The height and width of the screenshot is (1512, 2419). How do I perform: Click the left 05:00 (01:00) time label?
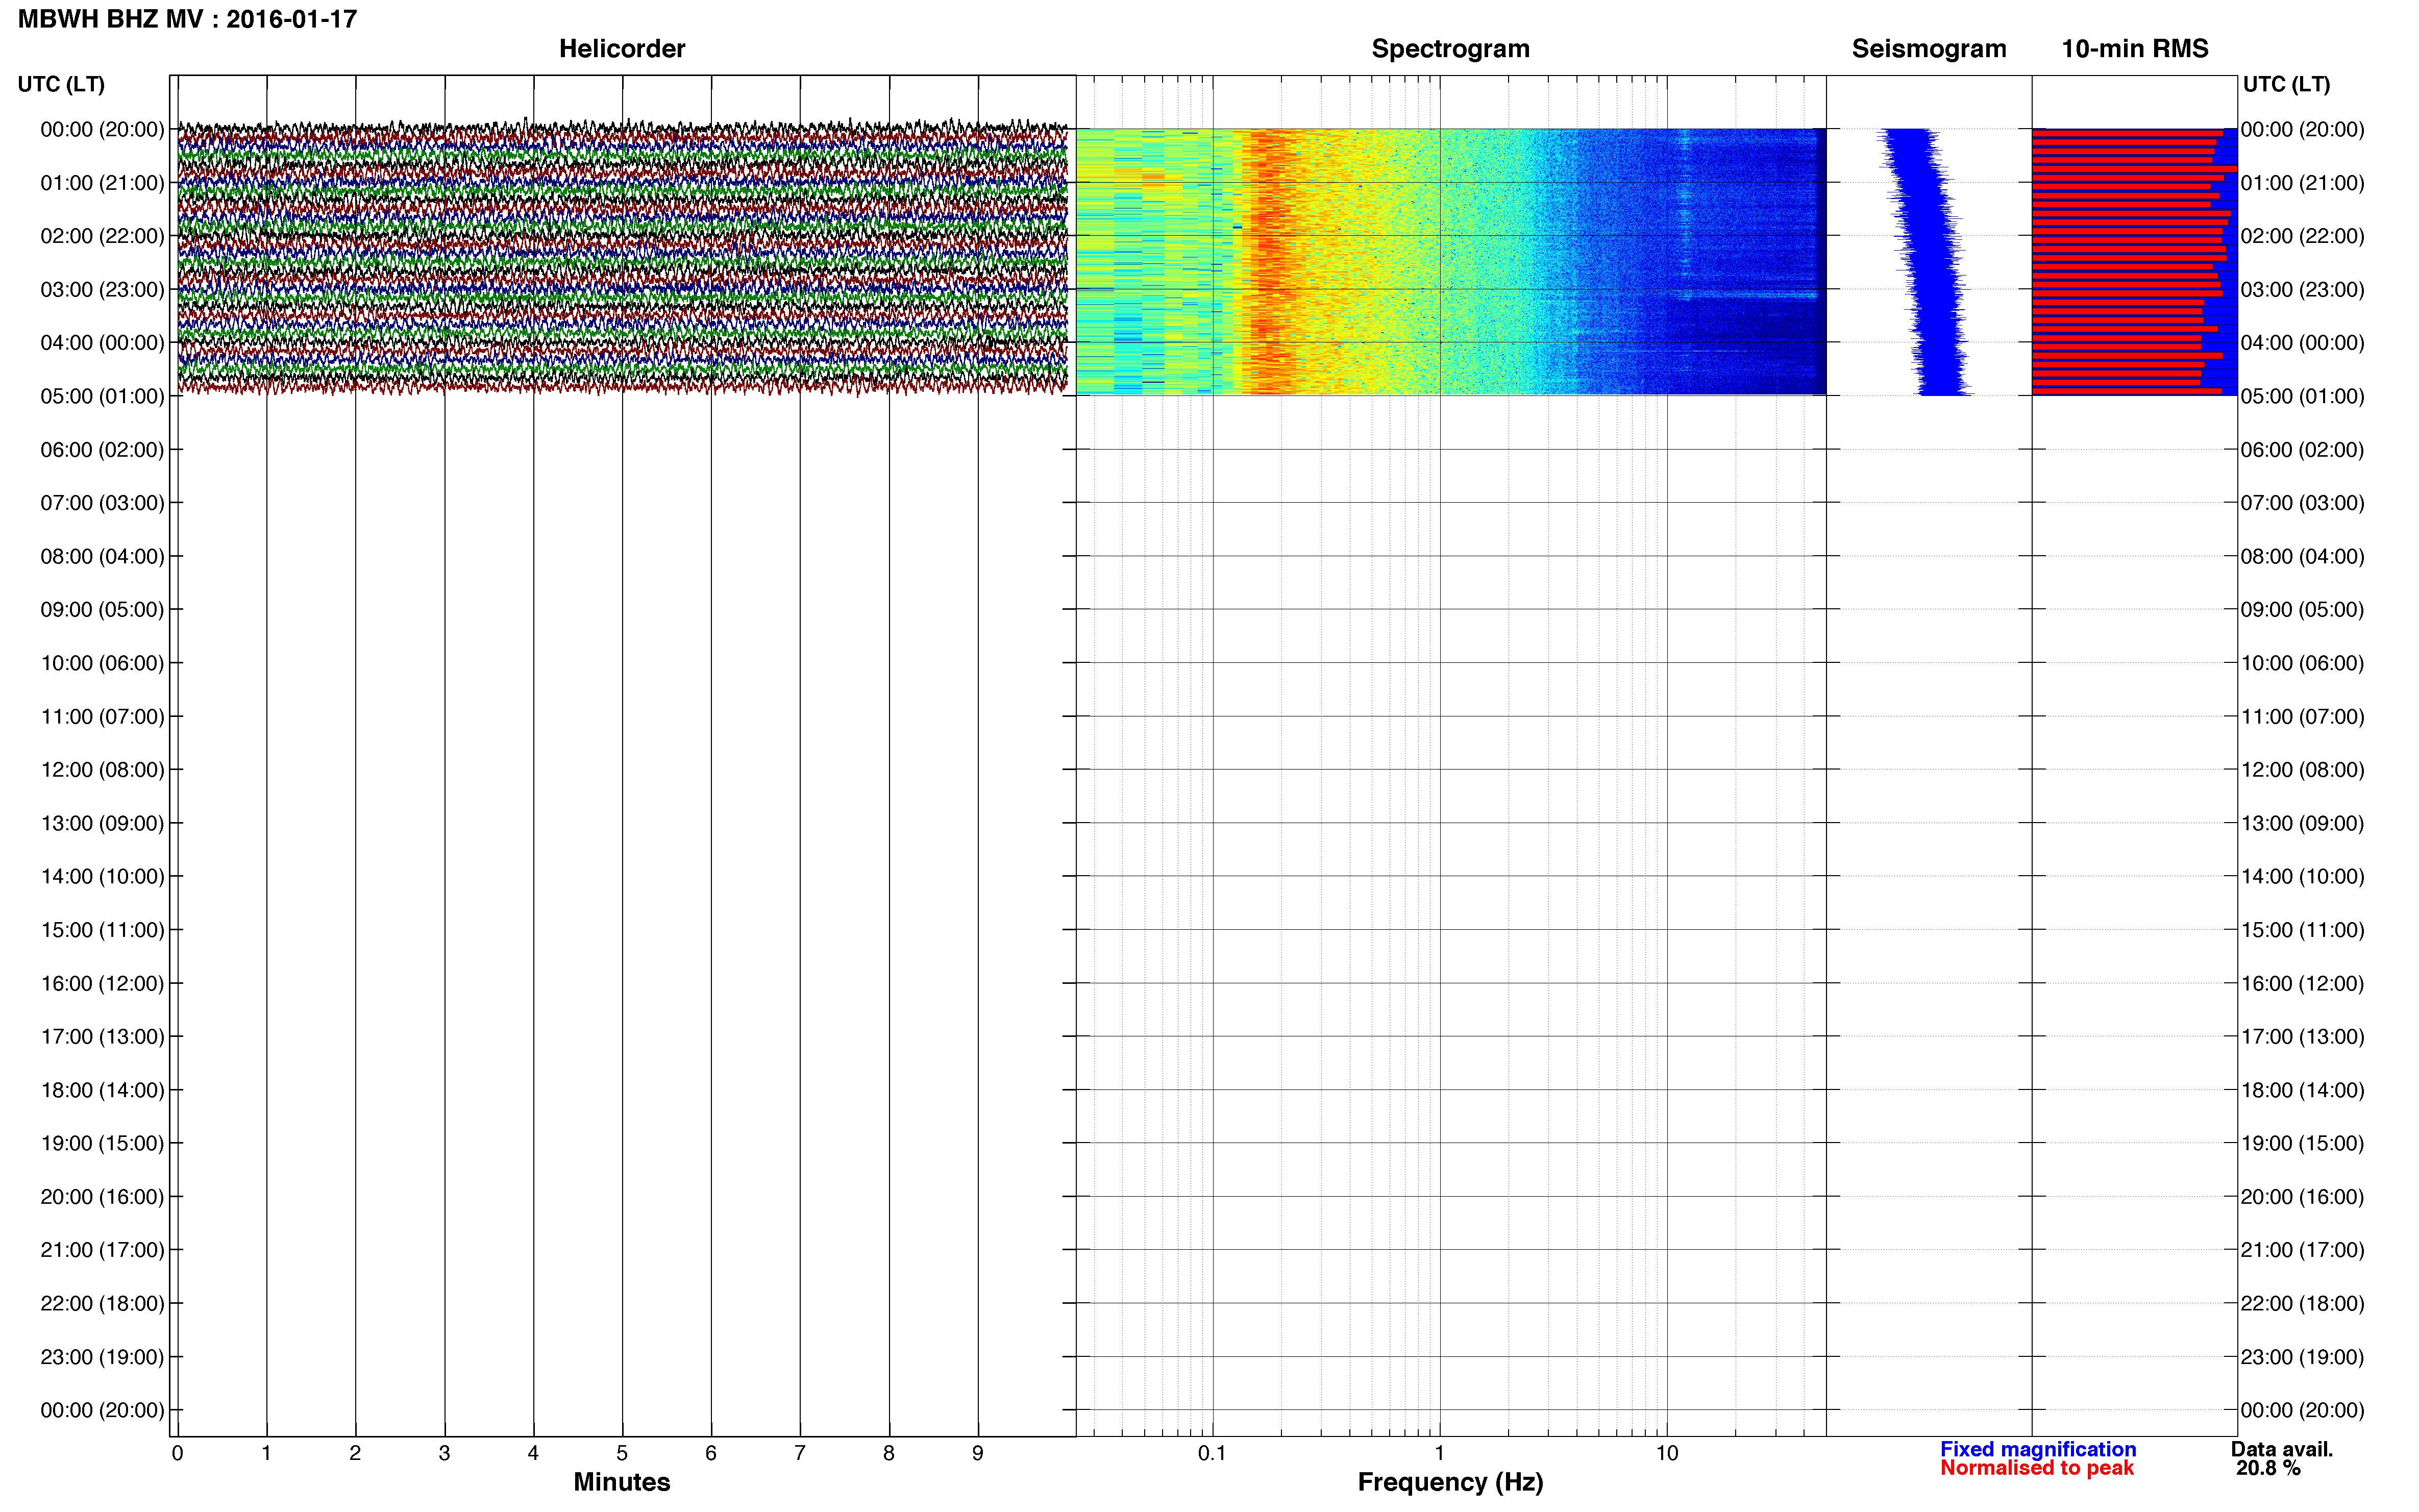click(102, 396)
